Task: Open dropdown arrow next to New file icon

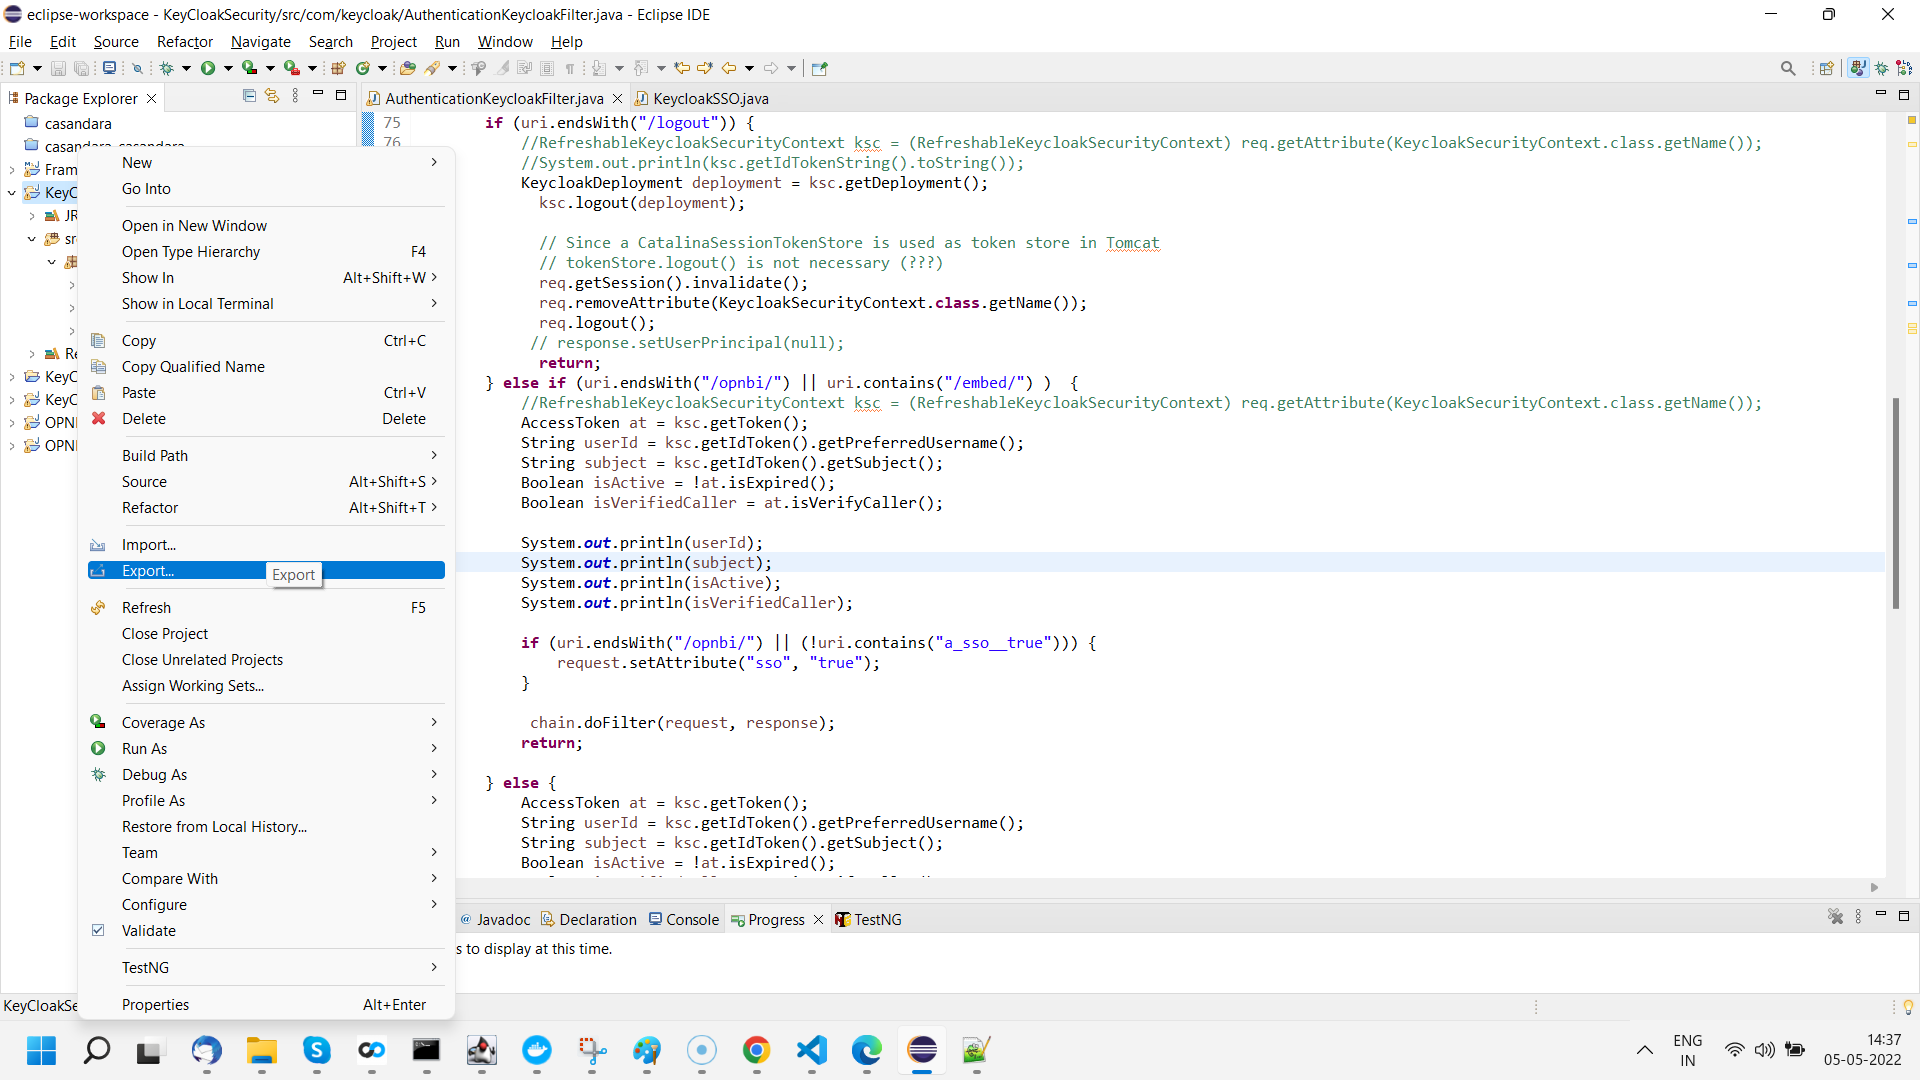Action: coord(37,68)
